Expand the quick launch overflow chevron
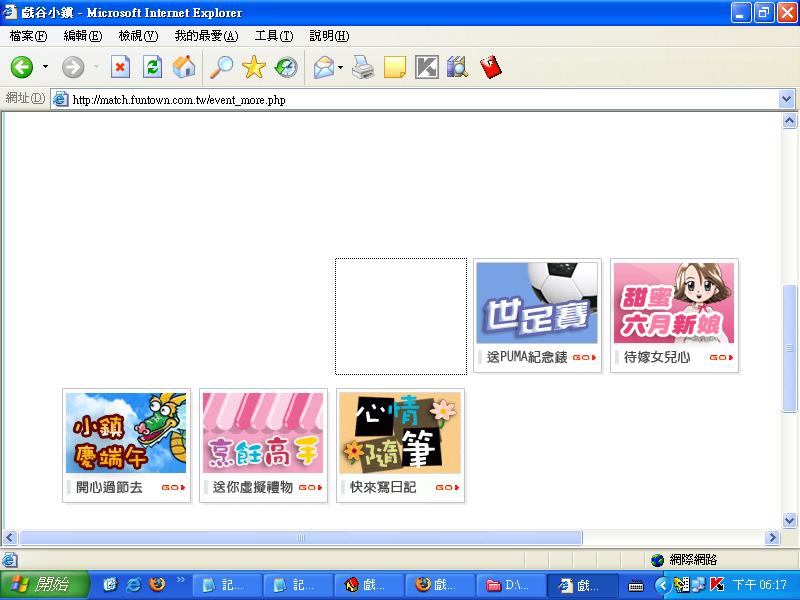Image resolution: width=800 pixels, height=600 pixels. (x=181, y=580)
